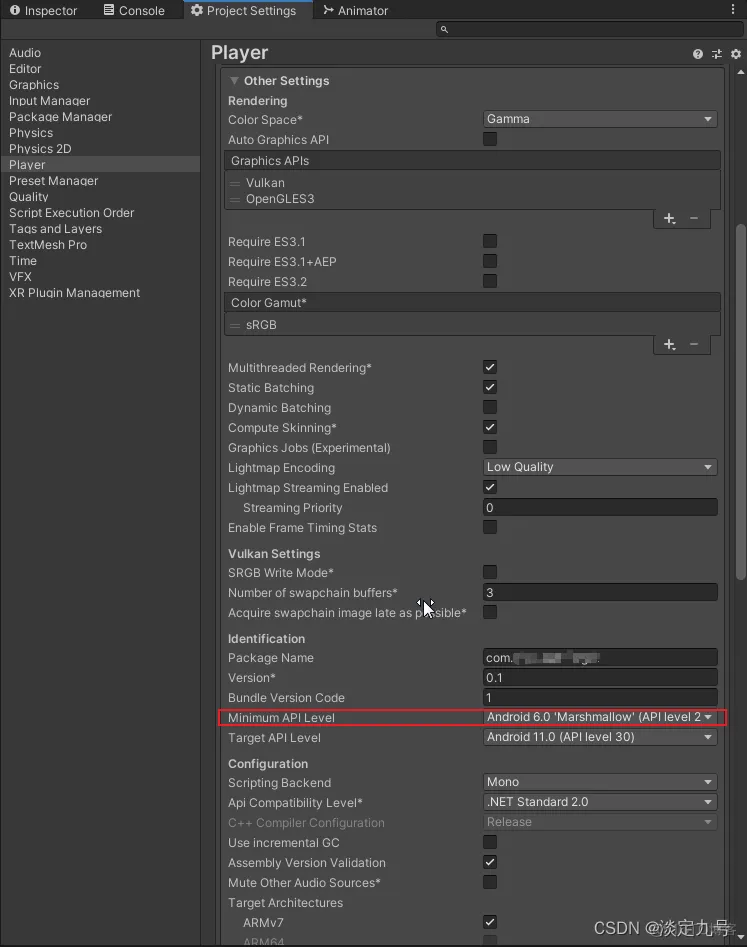The image size is (747, 947).
Task: Enable Graphics Jobs (Experimental) checkbox
Action: [x=490, y=448]
